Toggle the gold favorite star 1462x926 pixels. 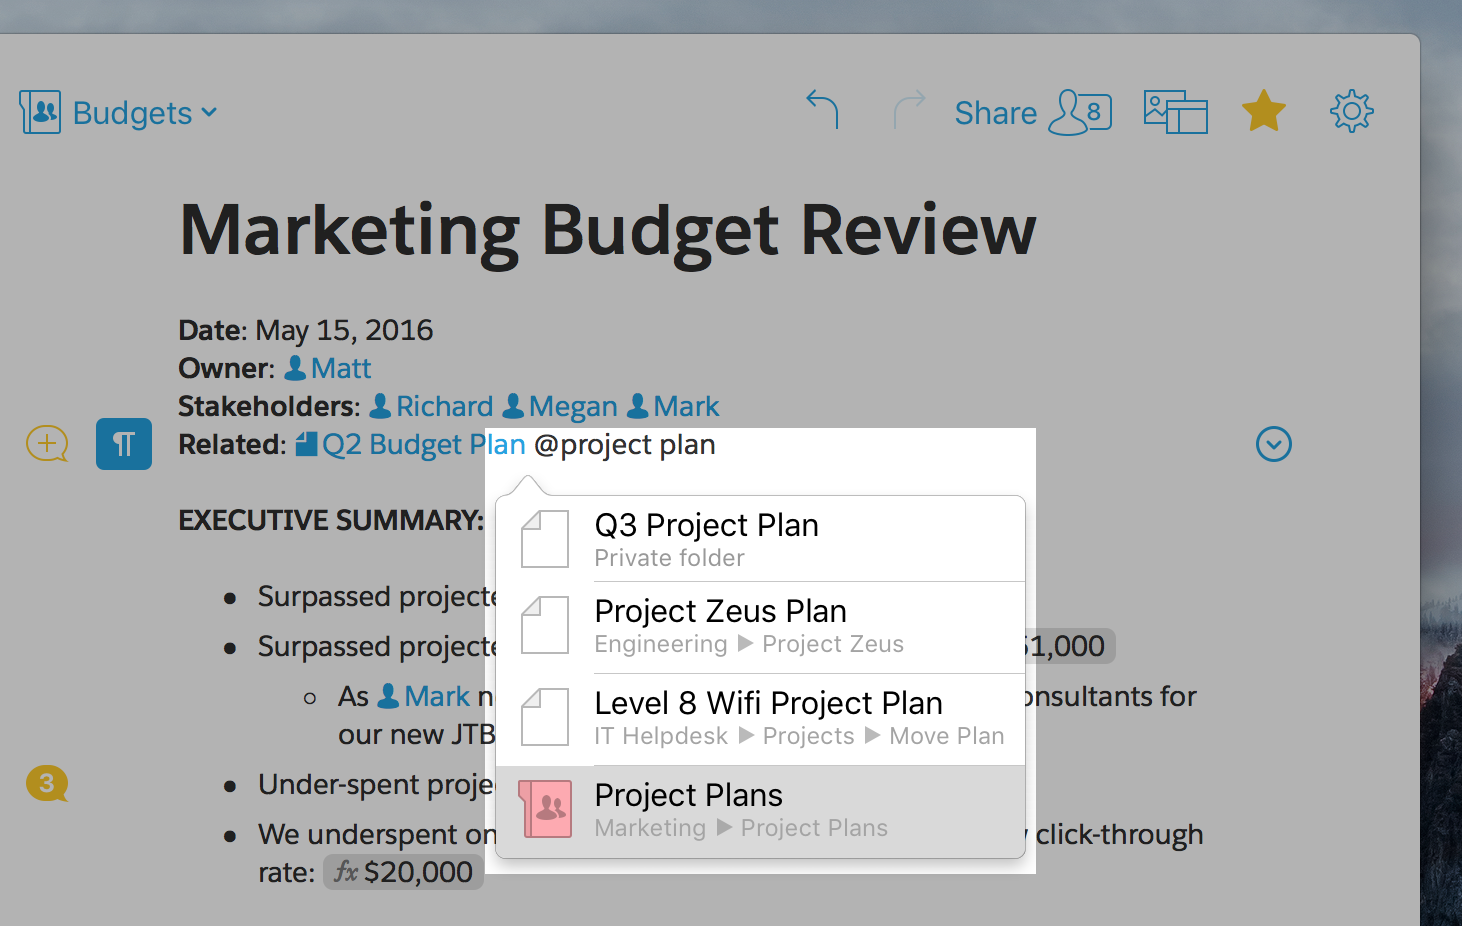coord(1263,111)
